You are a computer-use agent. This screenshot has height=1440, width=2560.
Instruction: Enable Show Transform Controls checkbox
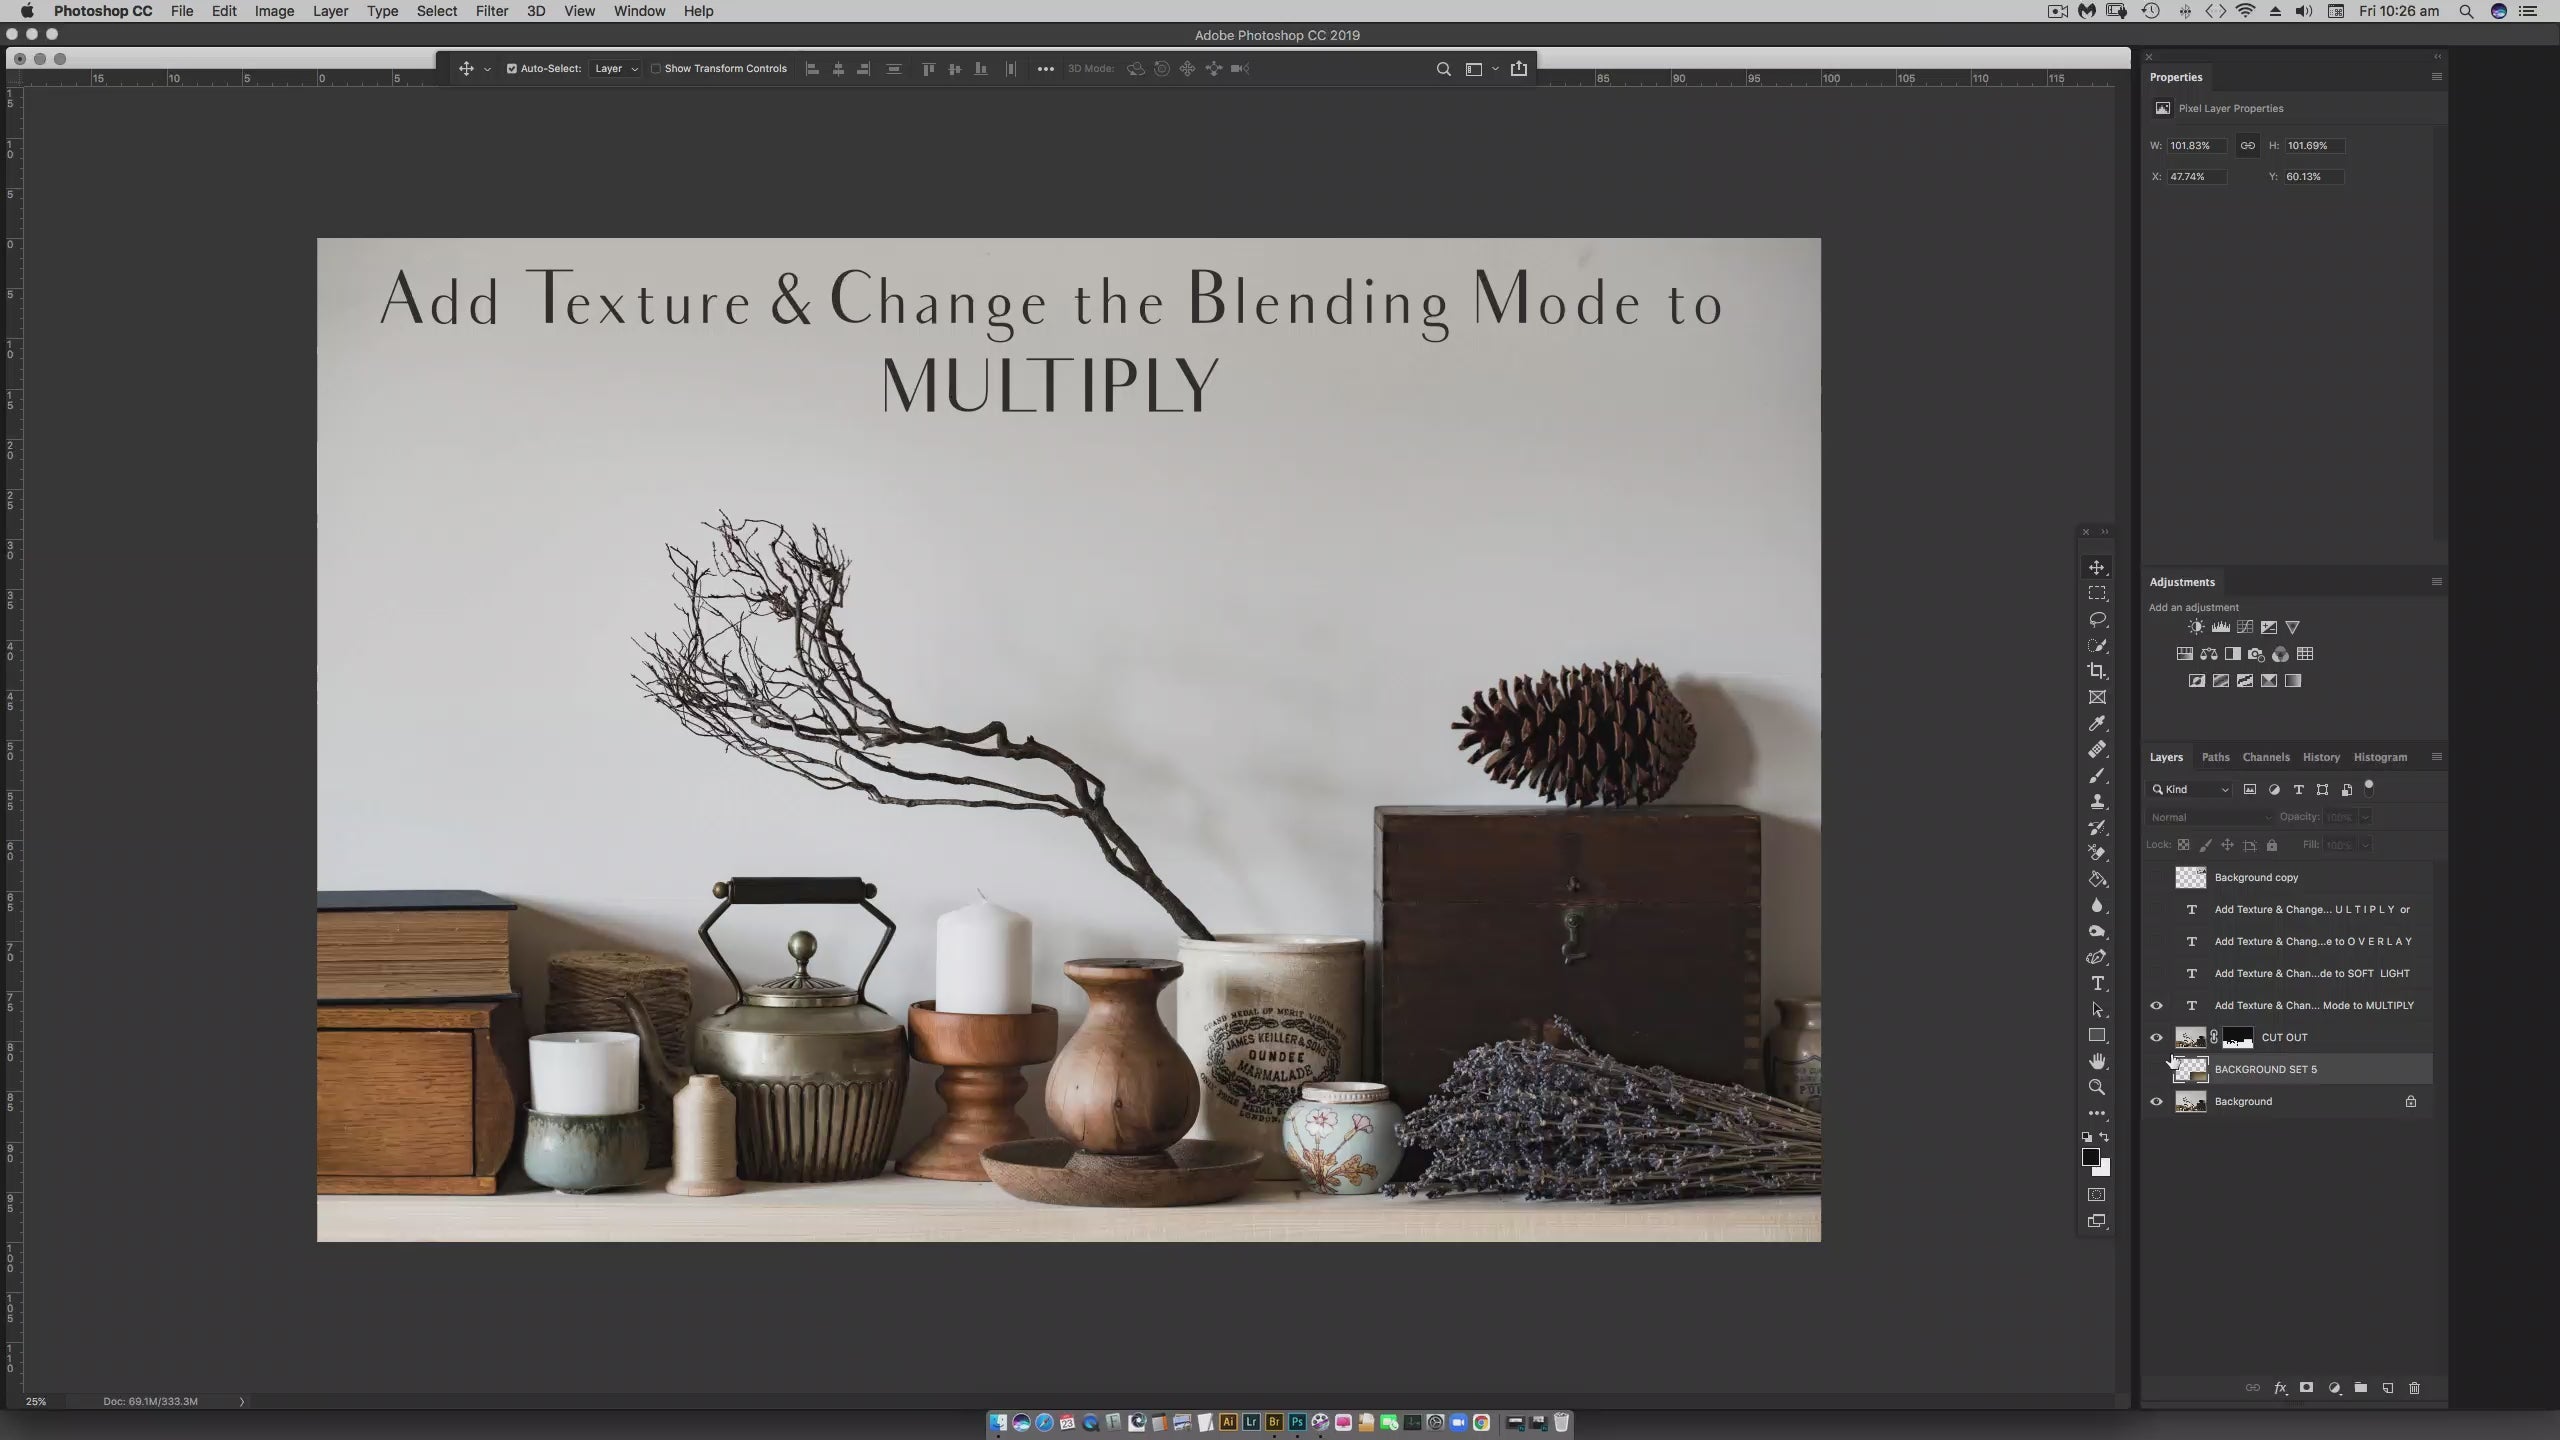click(x=656, y=69)
